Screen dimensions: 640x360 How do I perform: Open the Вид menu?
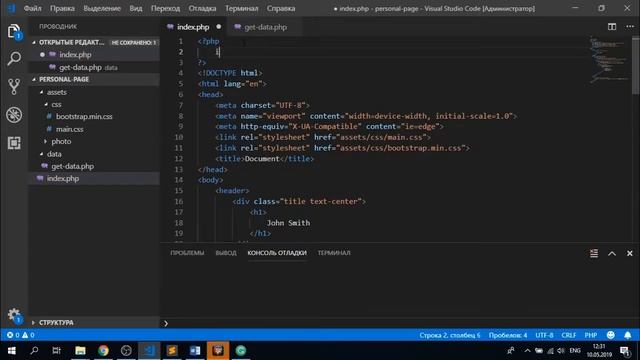pos(136,8)
